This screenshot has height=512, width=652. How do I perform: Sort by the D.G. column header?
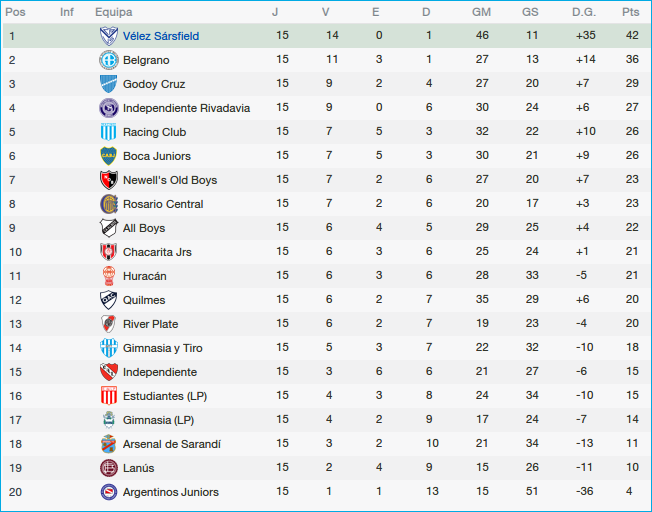tap(584, 12)
